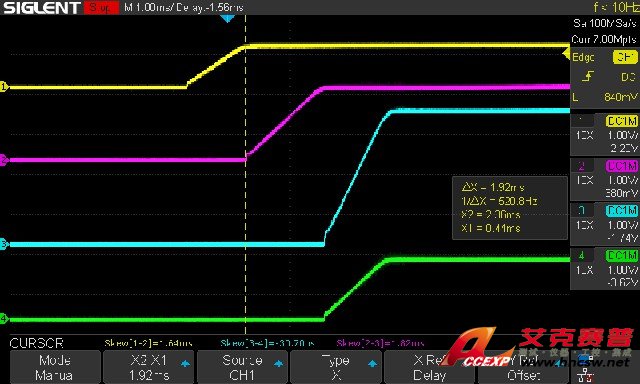Click the Edge trigger type label
Viewport: 640px width, 384px height.
(583, 57)
